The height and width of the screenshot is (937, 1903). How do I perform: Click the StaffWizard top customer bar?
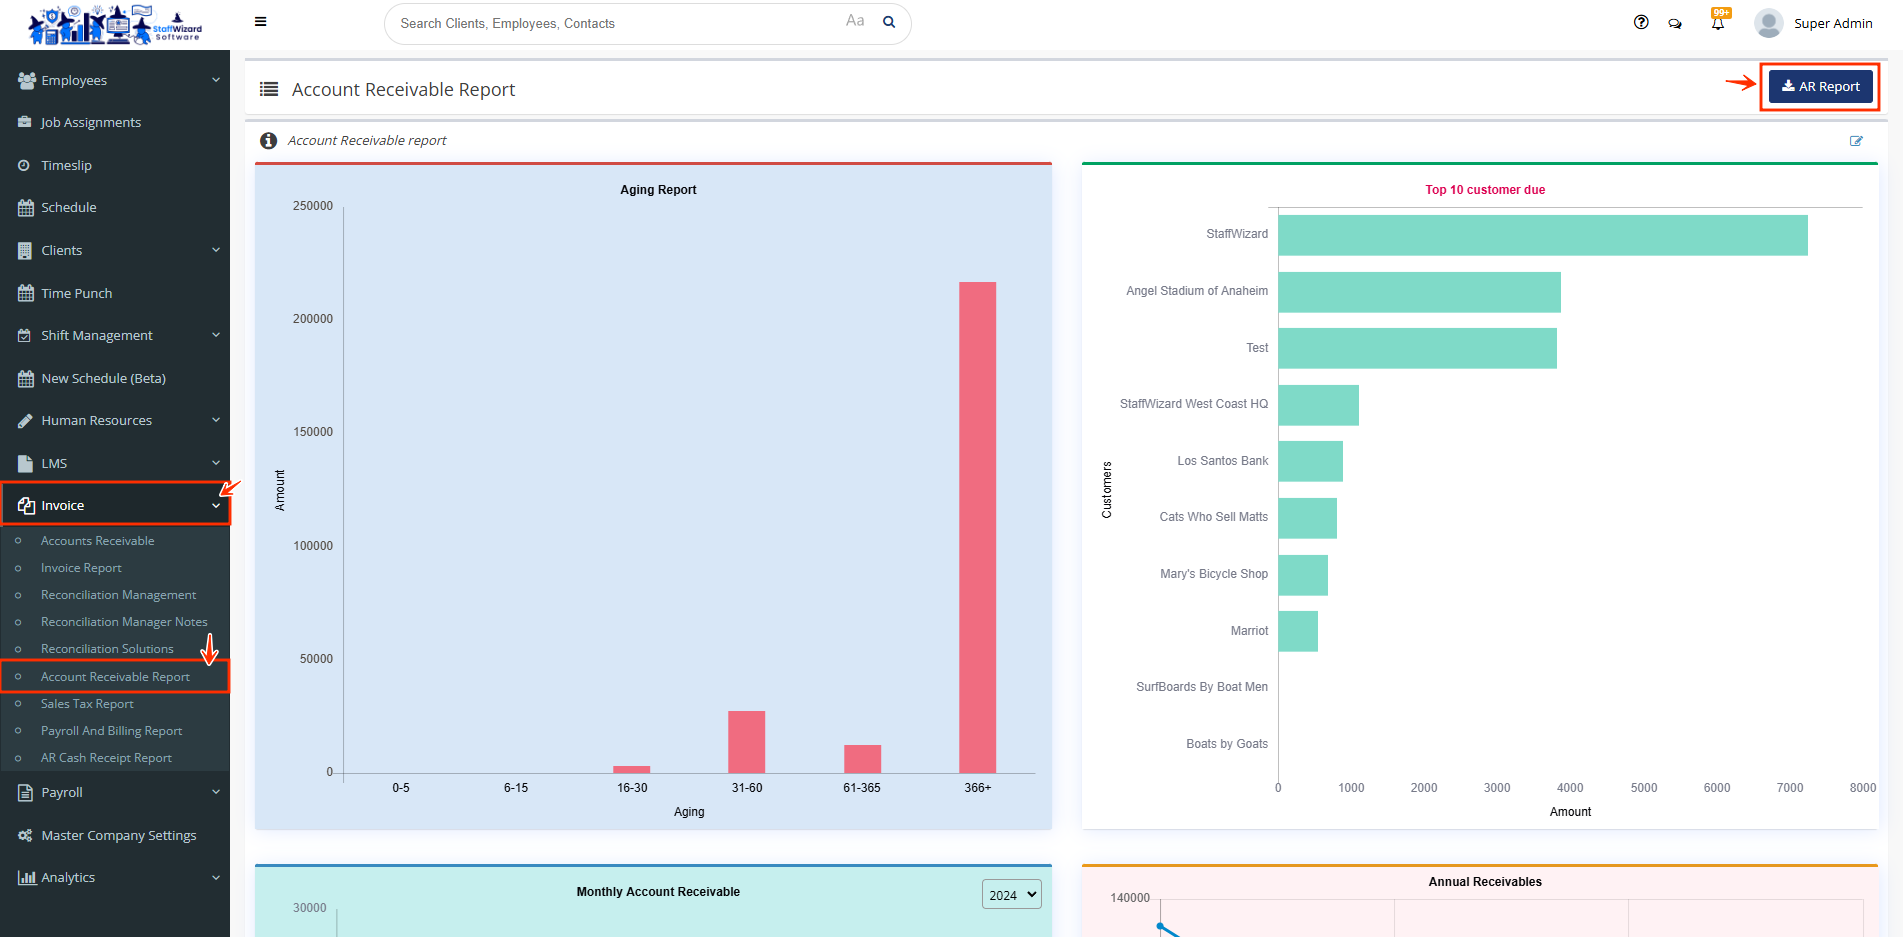point(1542,235)
